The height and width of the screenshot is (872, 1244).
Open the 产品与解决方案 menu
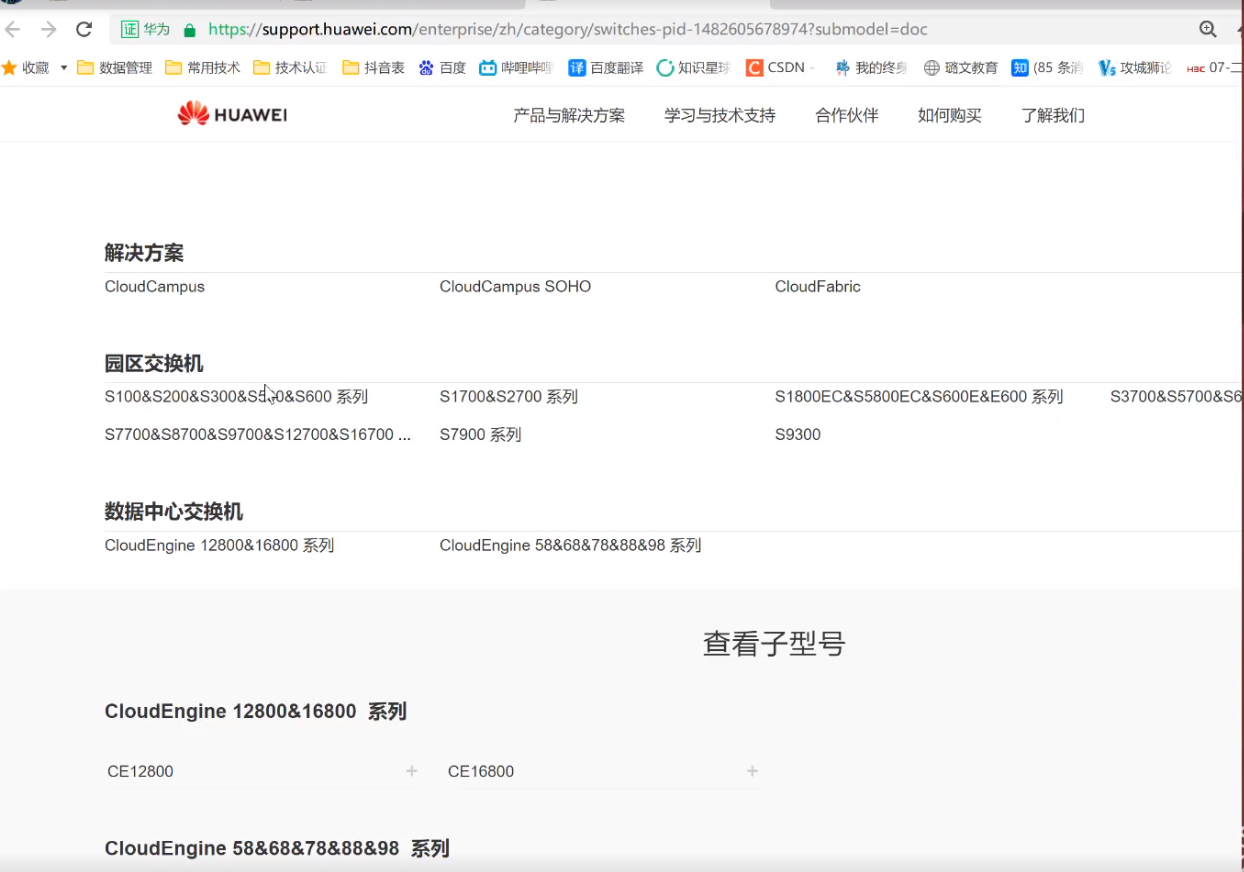click(569, 116)
